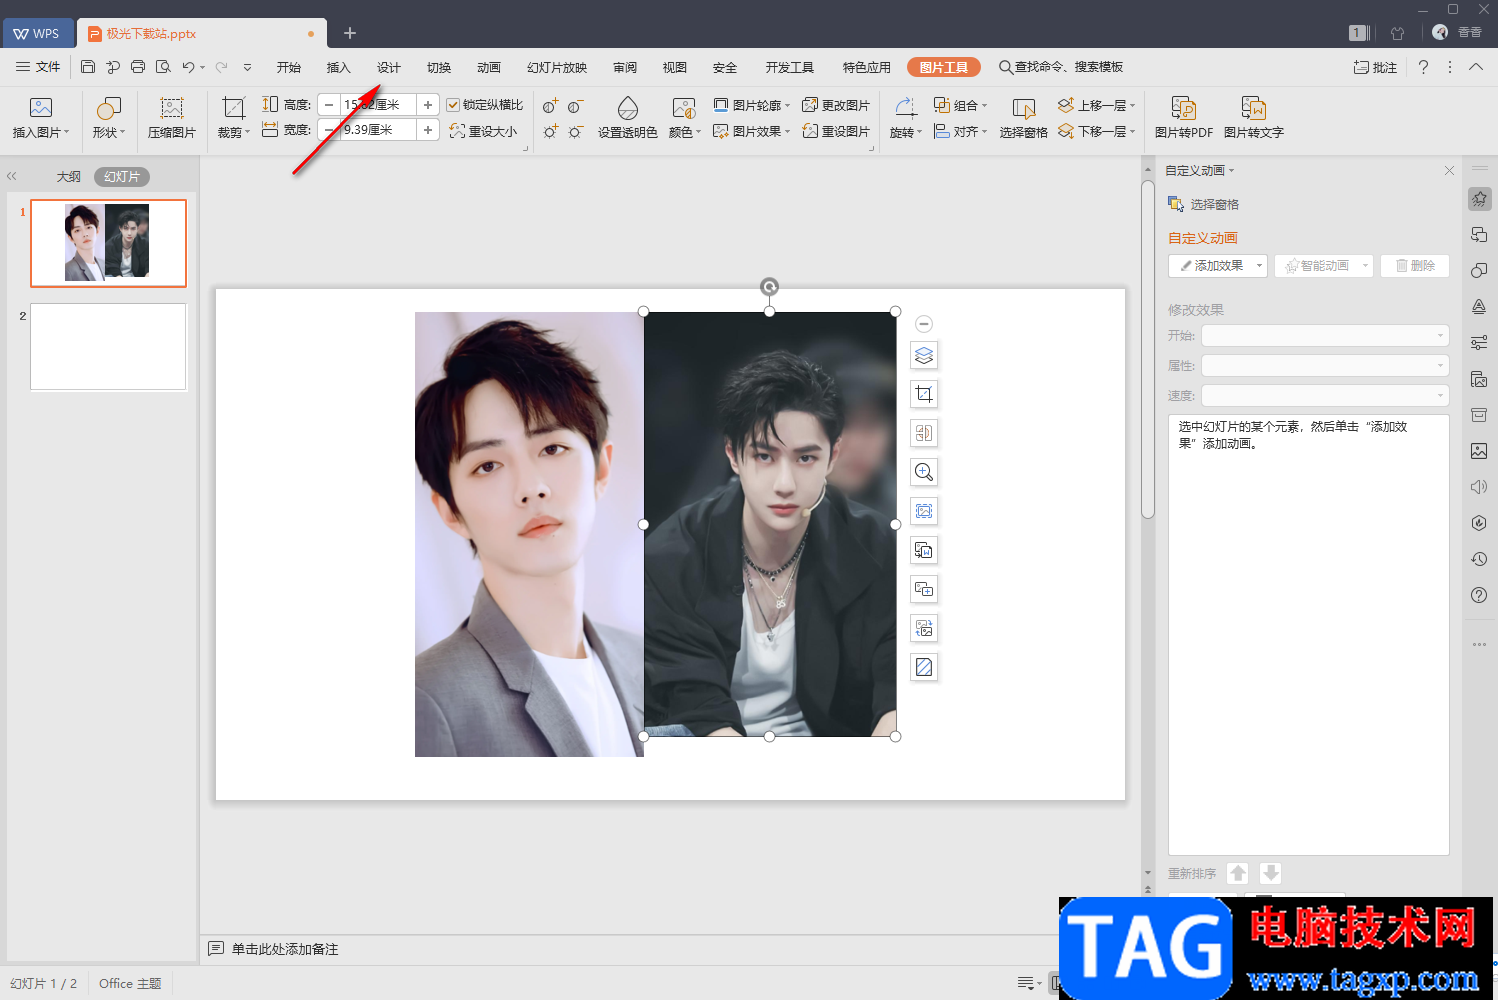The image size is (1498, 1000).
Task: Click the floating crop icon beside image
Action: click(924, 394)
